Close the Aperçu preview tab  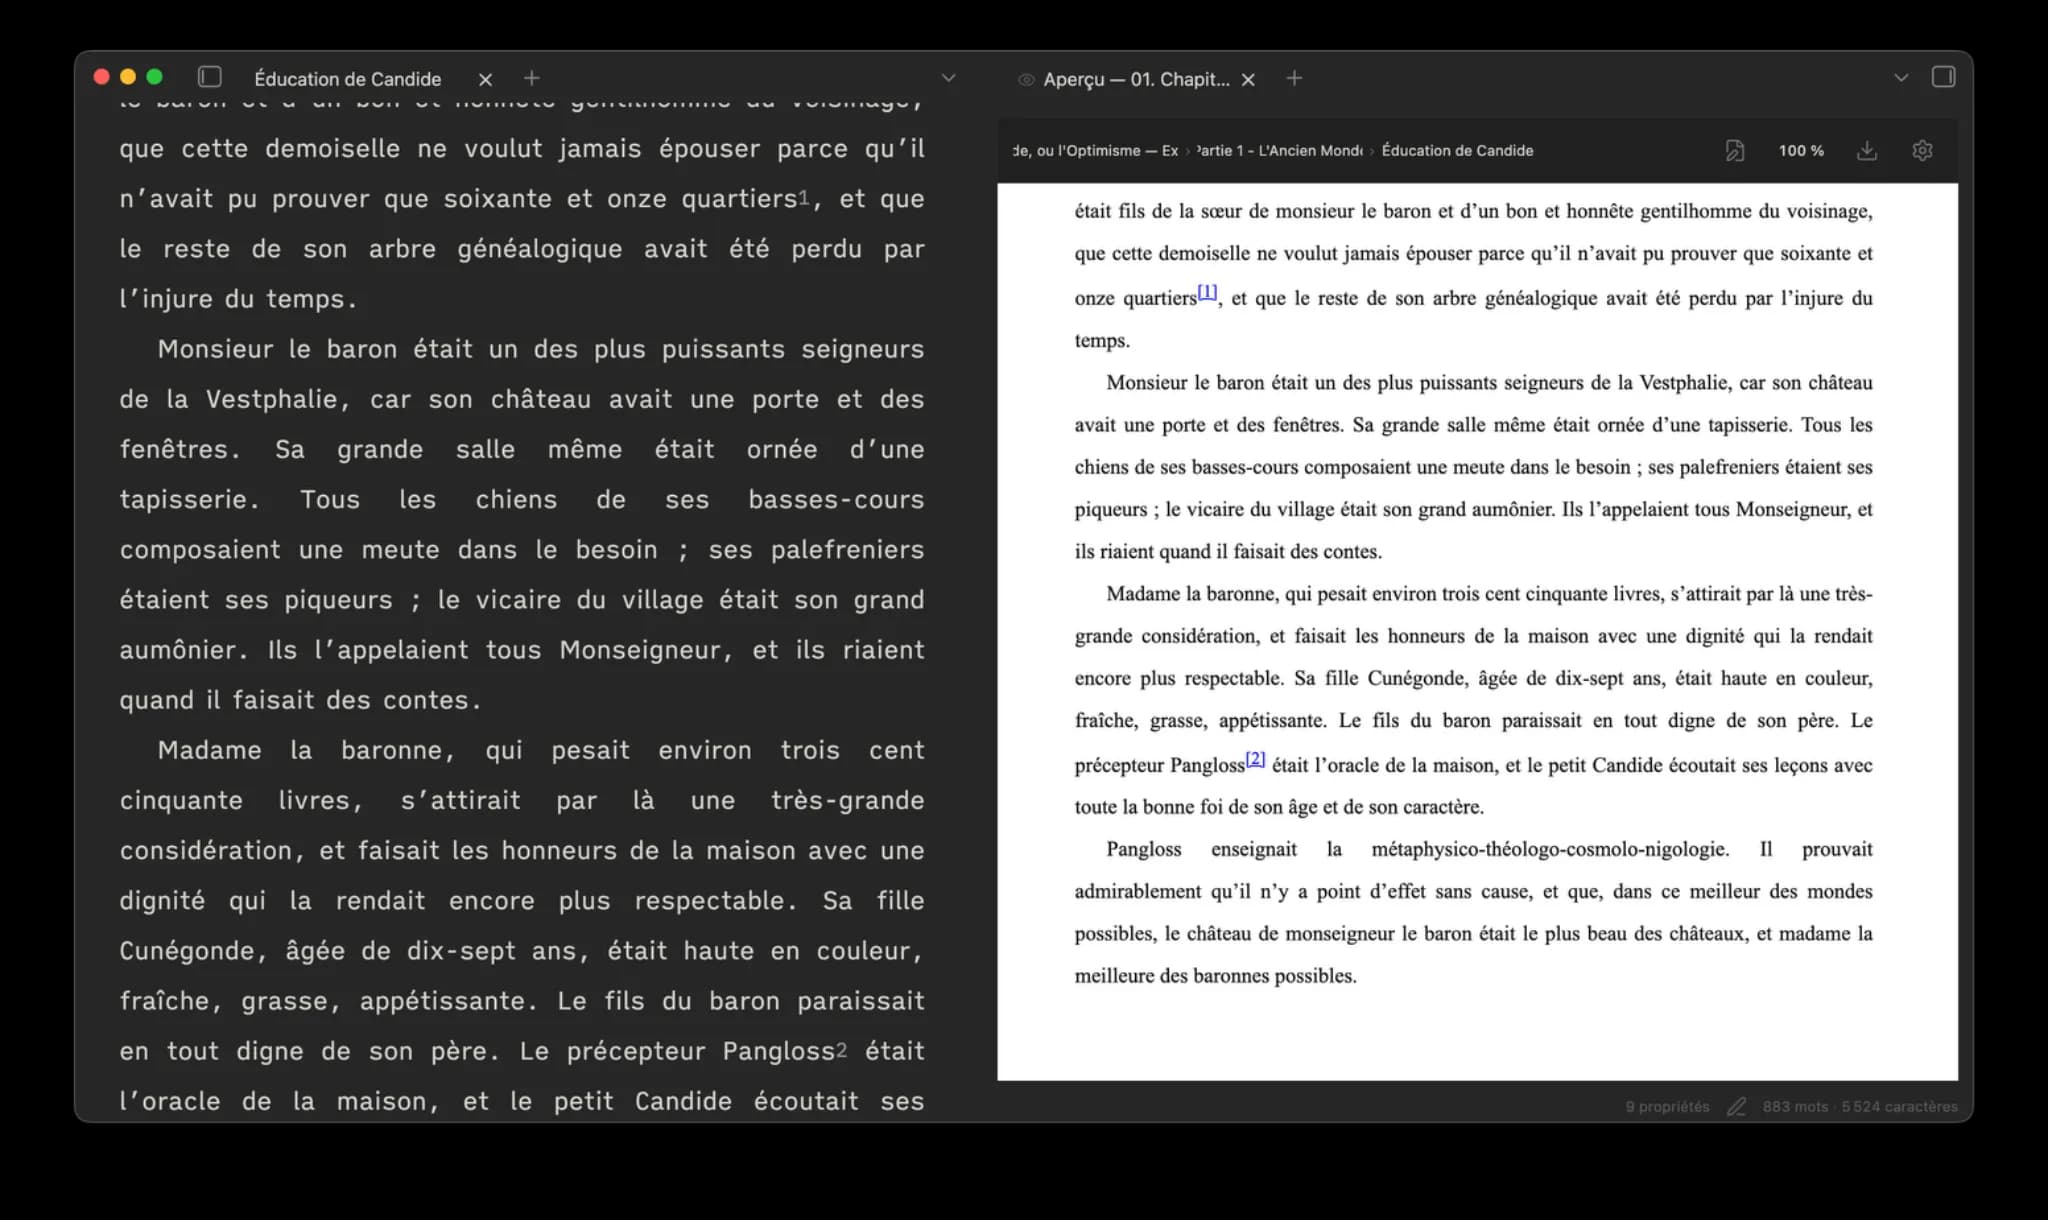[x=1248, y=79]
